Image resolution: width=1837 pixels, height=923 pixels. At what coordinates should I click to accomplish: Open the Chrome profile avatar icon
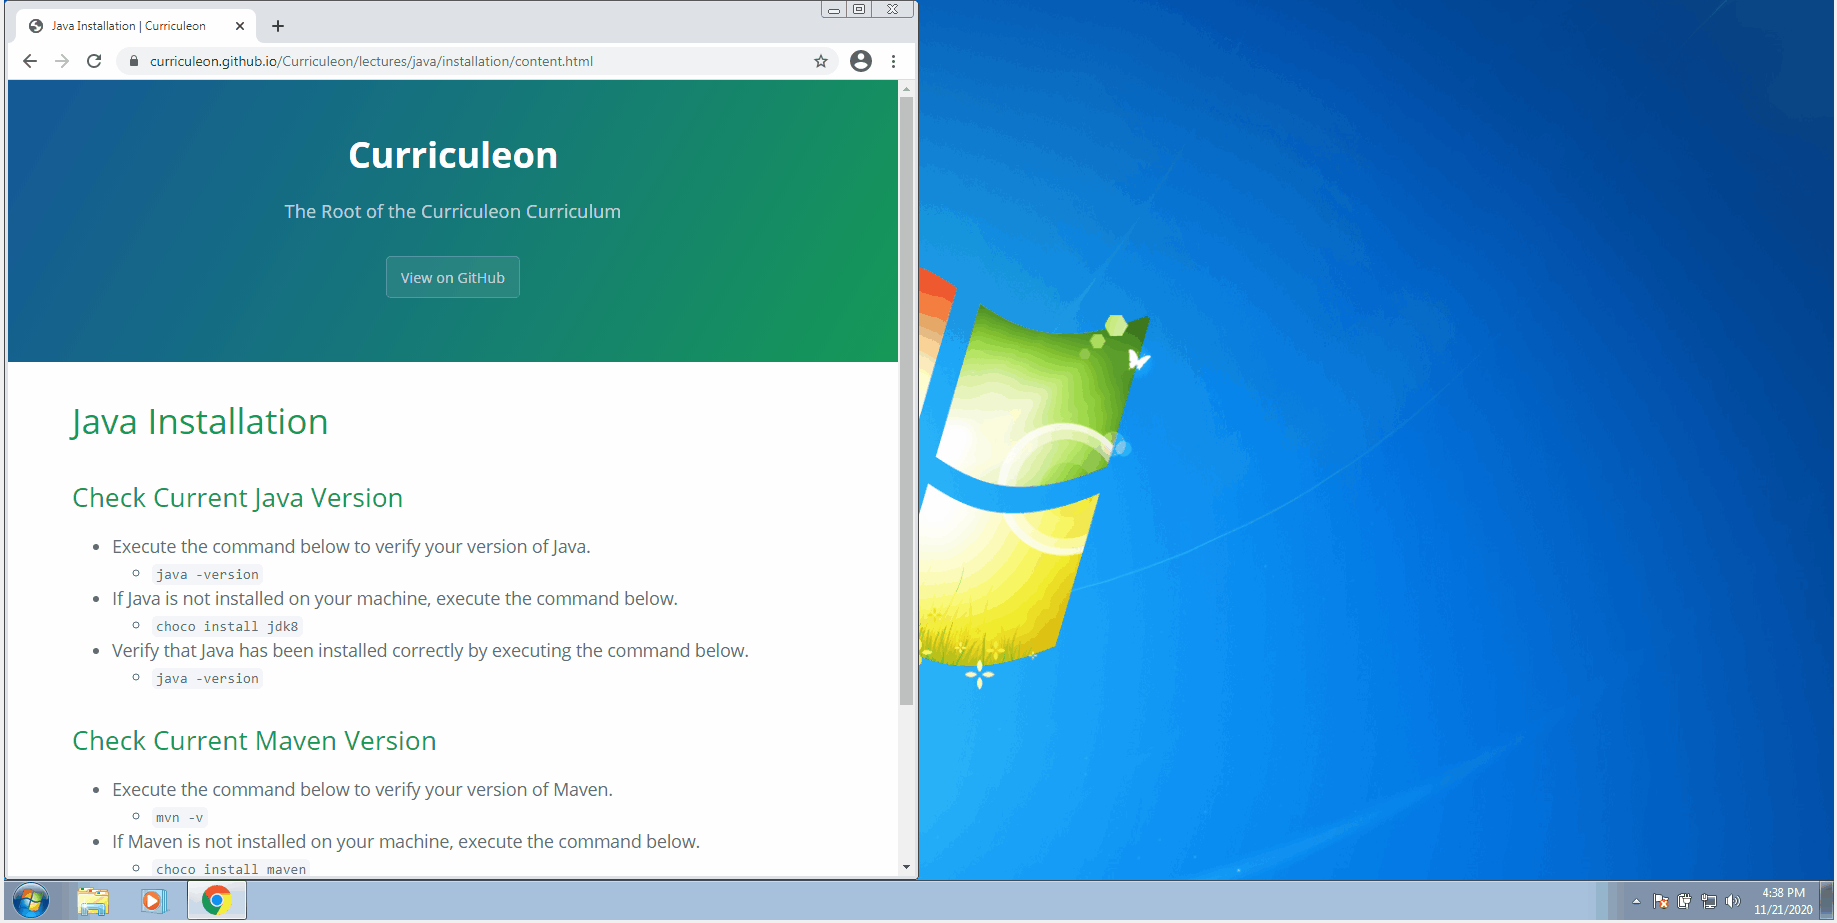click(x=860, y=61)
